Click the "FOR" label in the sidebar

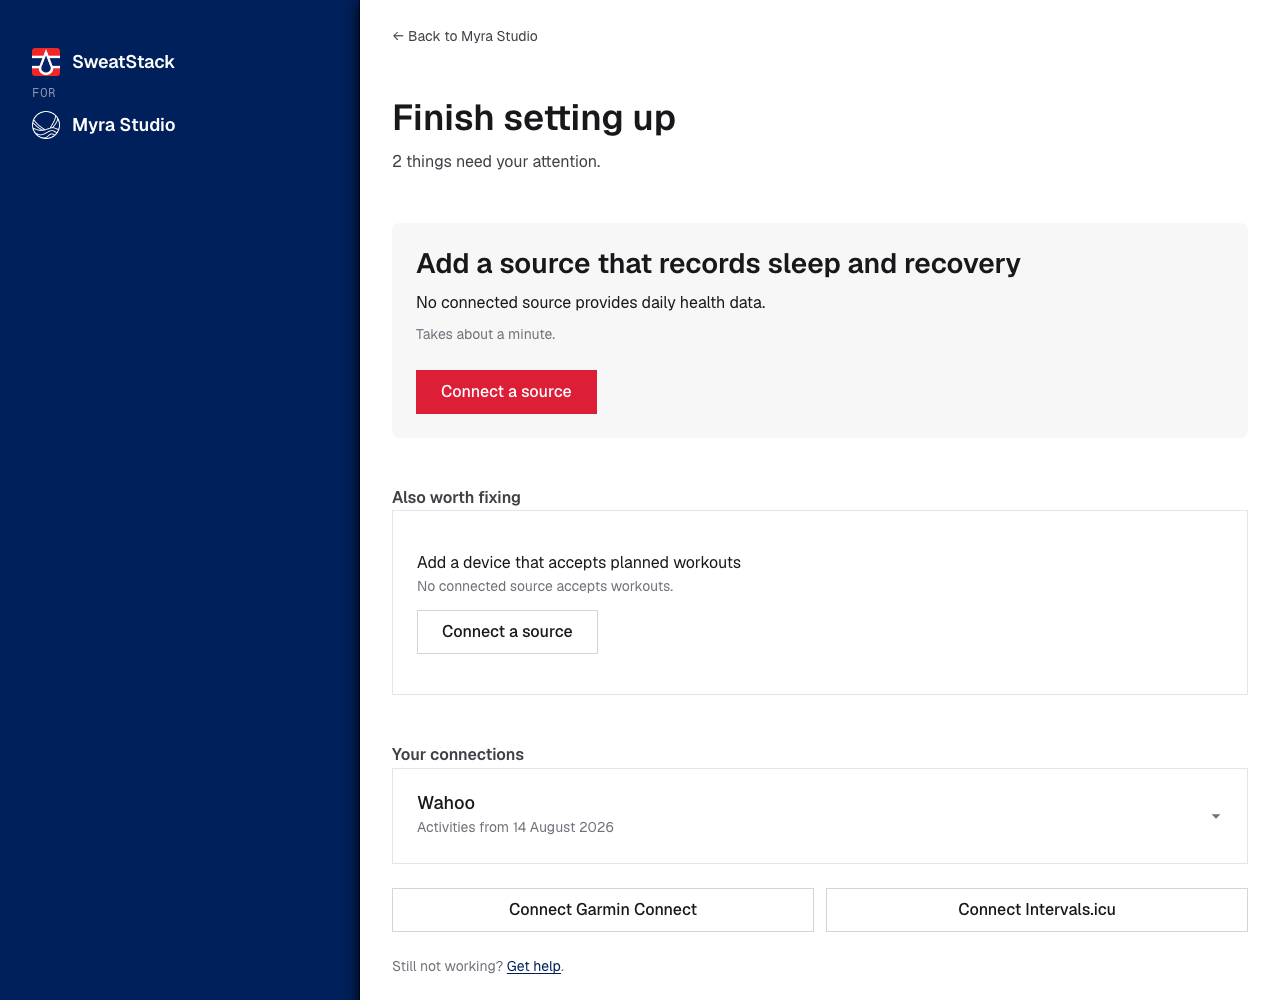44,93
